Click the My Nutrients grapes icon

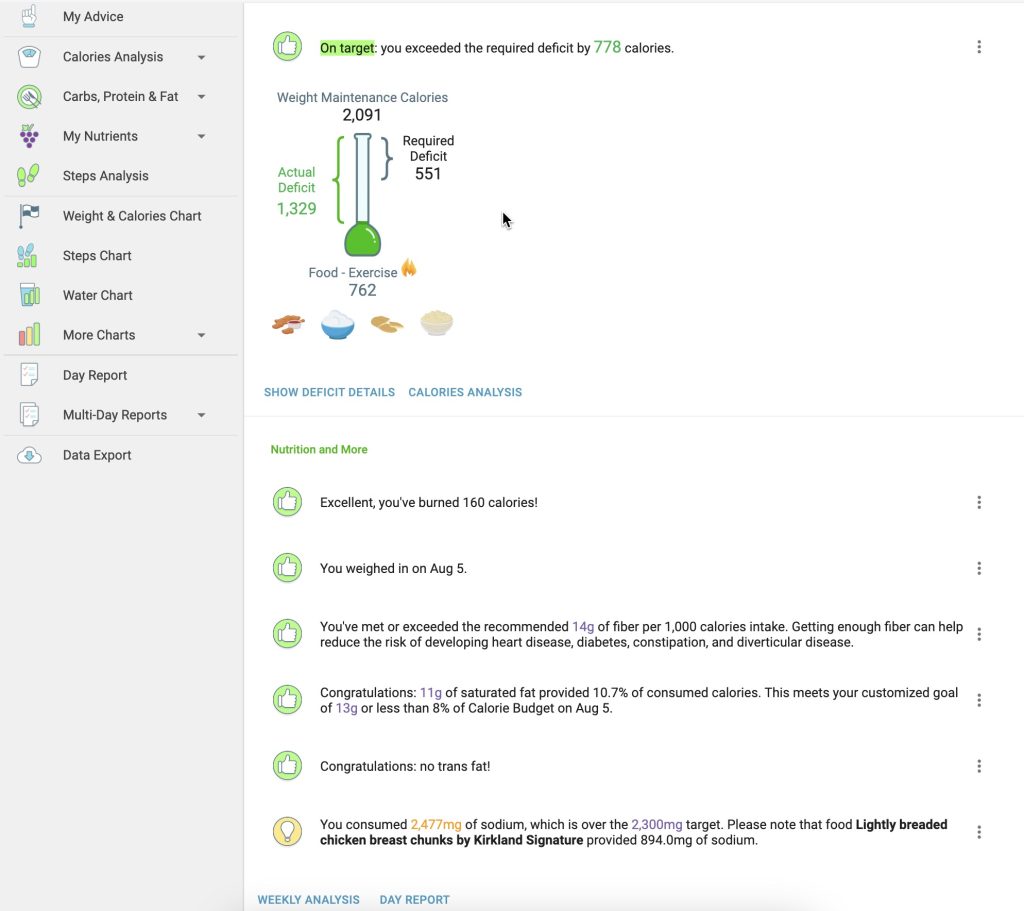click(29, 136)
